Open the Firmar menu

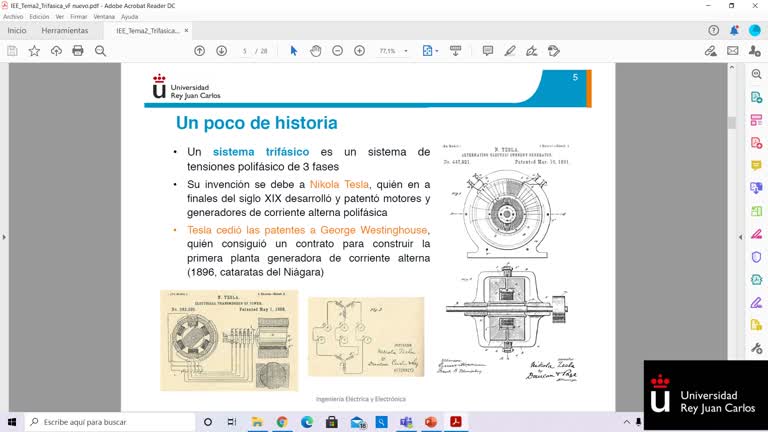point(78,17)
